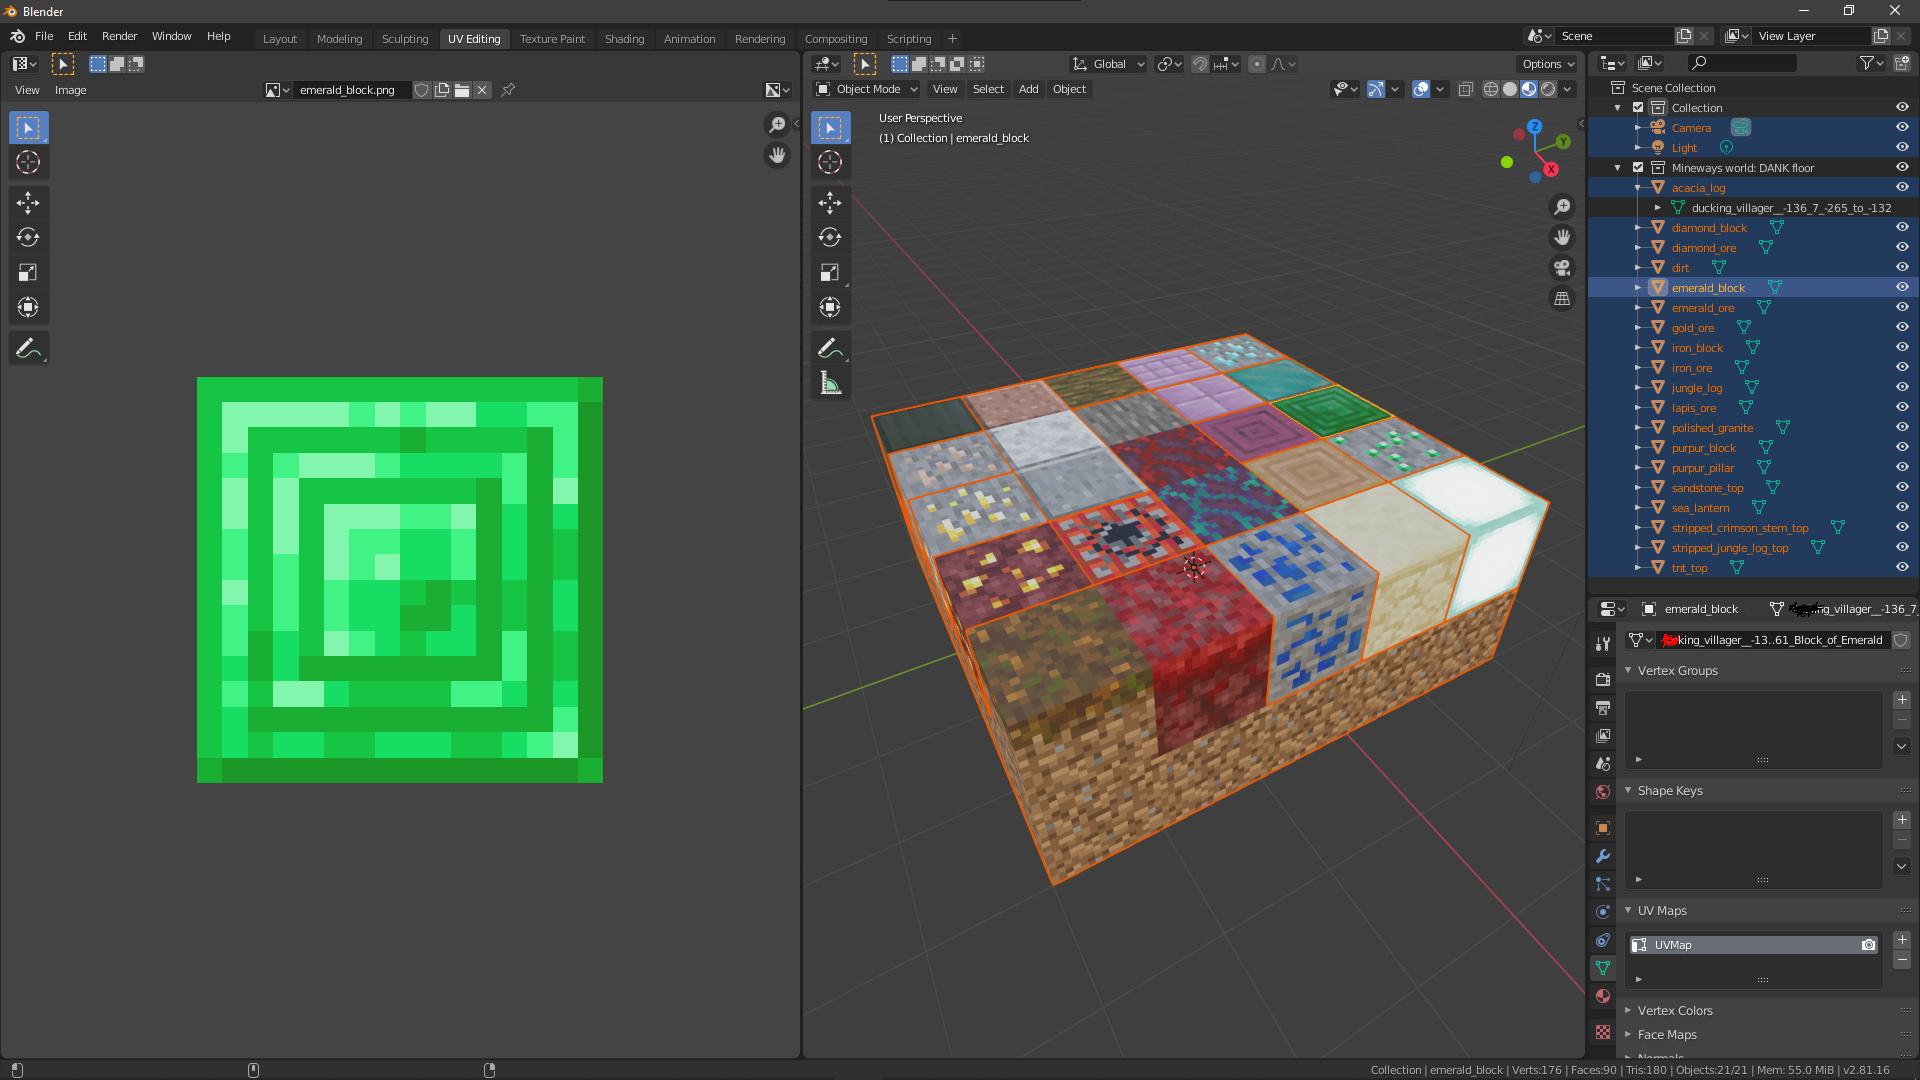Screen dimensions: 1920x1080
Task: Add a new UV map with the plus button
Action: tap(1901, 940)
